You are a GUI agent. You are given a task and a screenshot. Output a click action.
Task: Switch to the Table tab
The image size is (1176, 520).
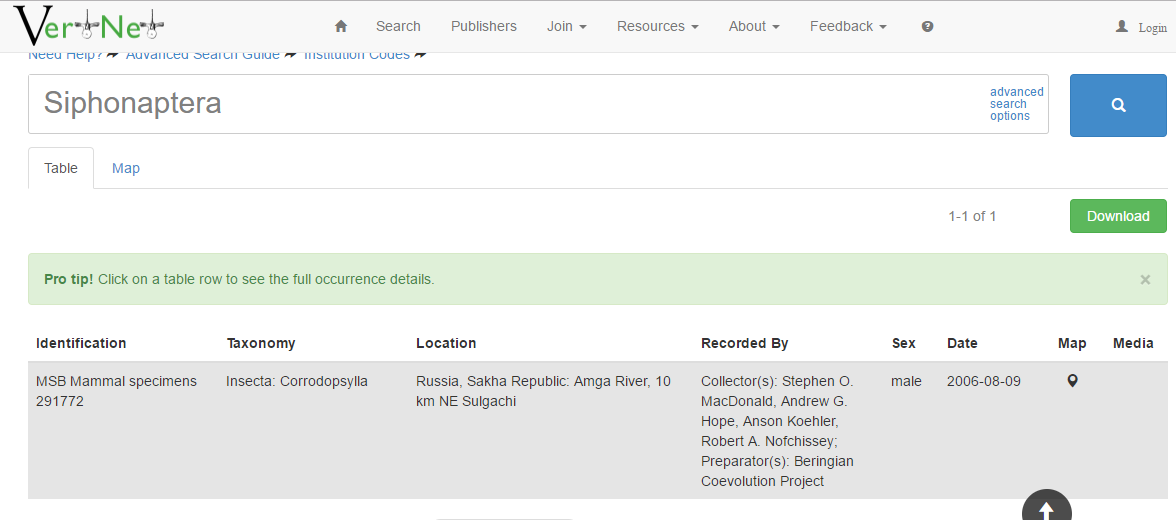coord(61,168)
